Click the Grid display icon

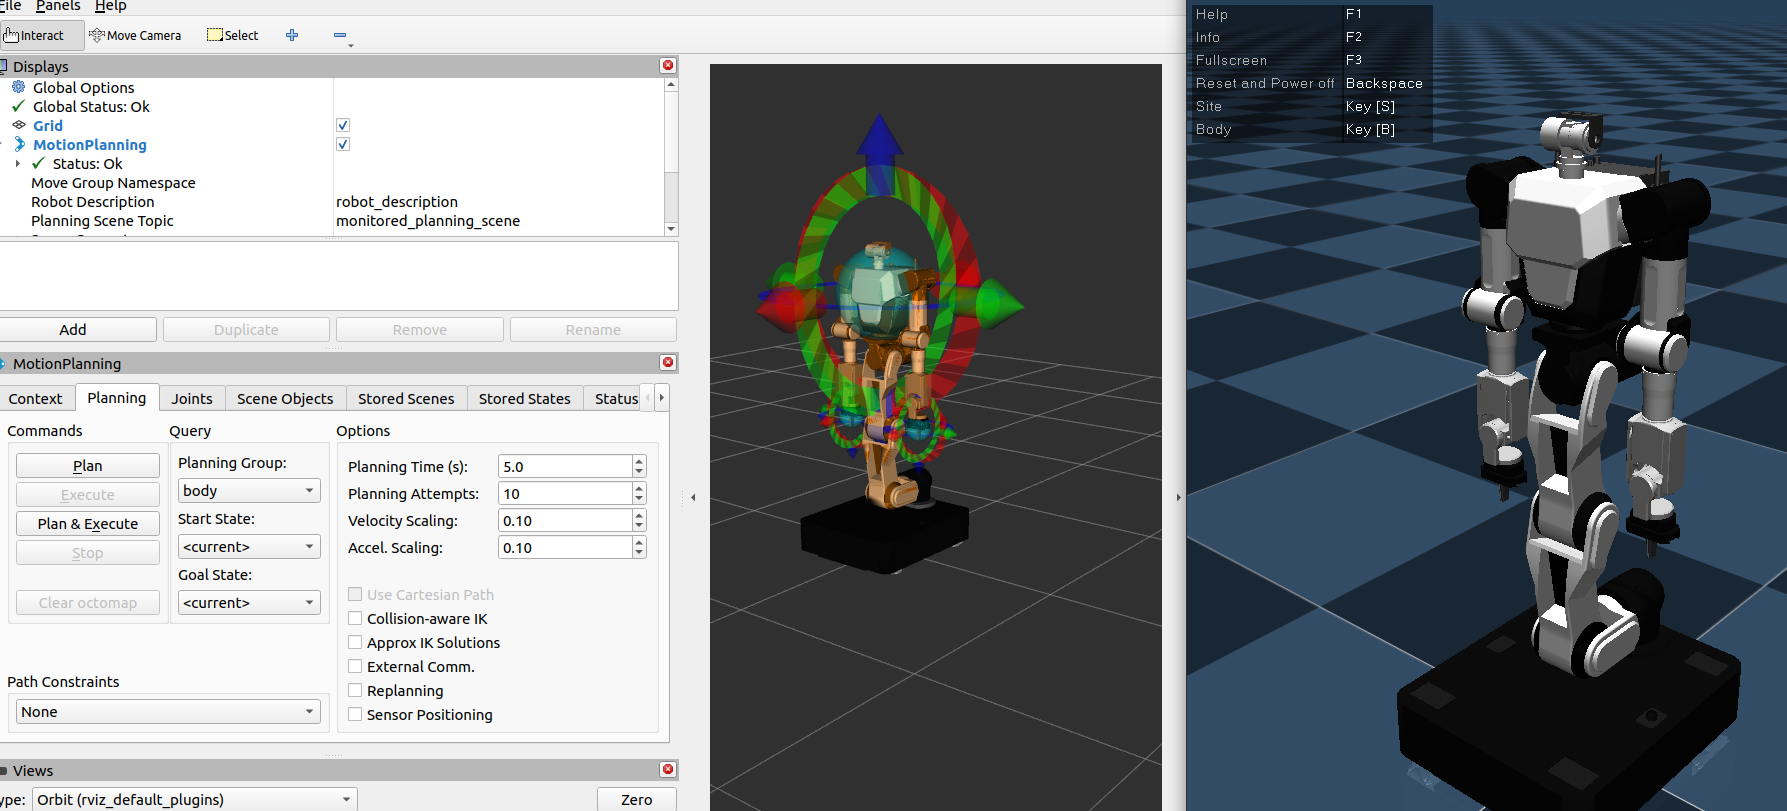coord(19,125)
